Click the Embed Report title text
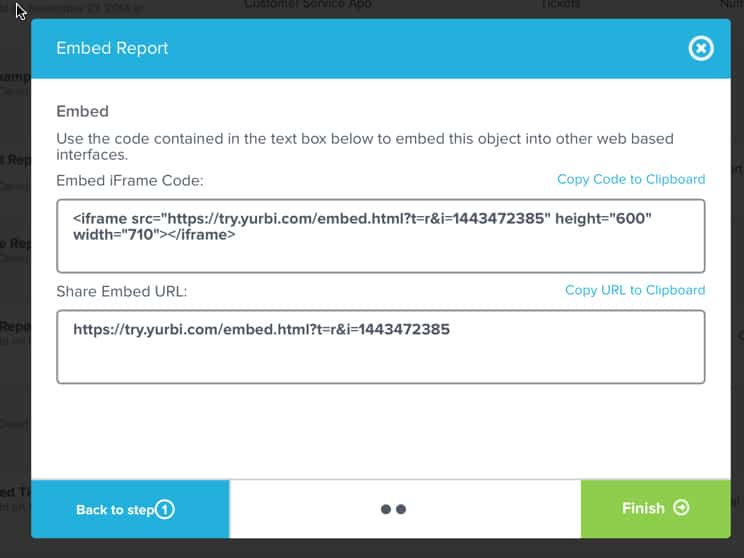Viewport: 744px width, 558px height. [x=112, y=48]
